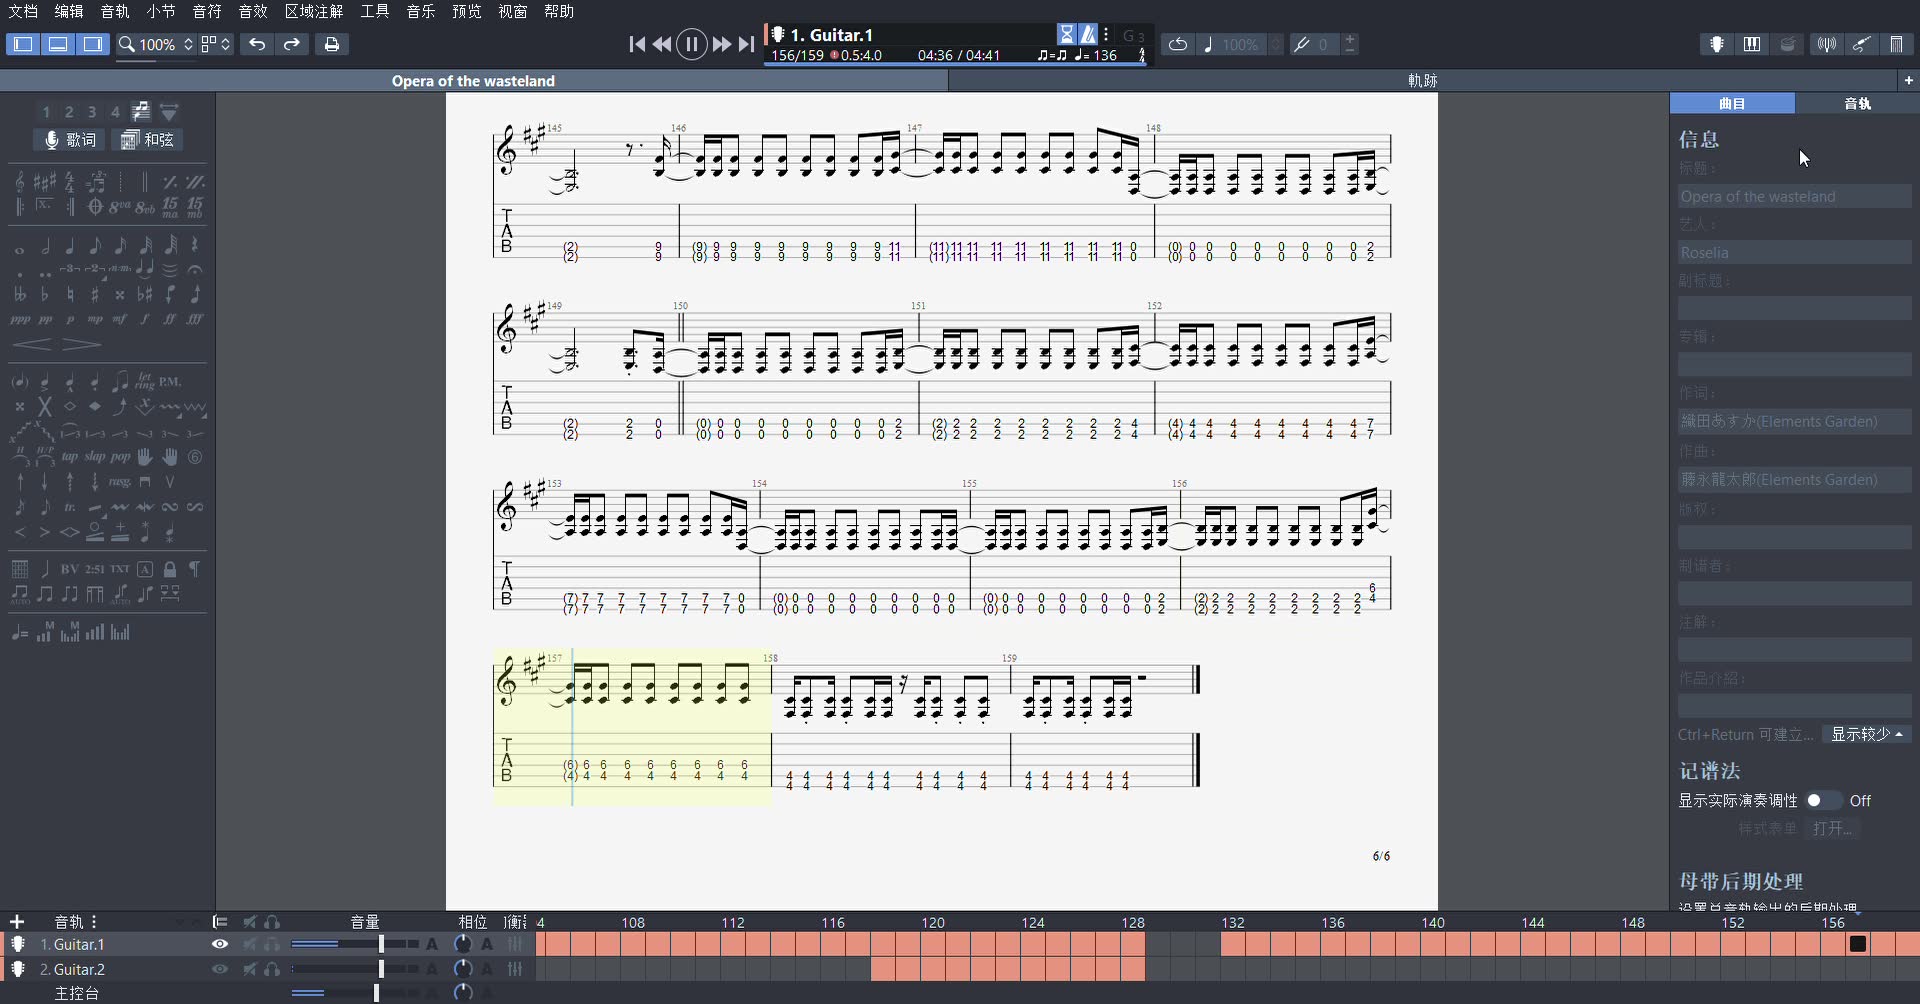Select voice 2 in the palette
1920x1004 pixels.
69,112
